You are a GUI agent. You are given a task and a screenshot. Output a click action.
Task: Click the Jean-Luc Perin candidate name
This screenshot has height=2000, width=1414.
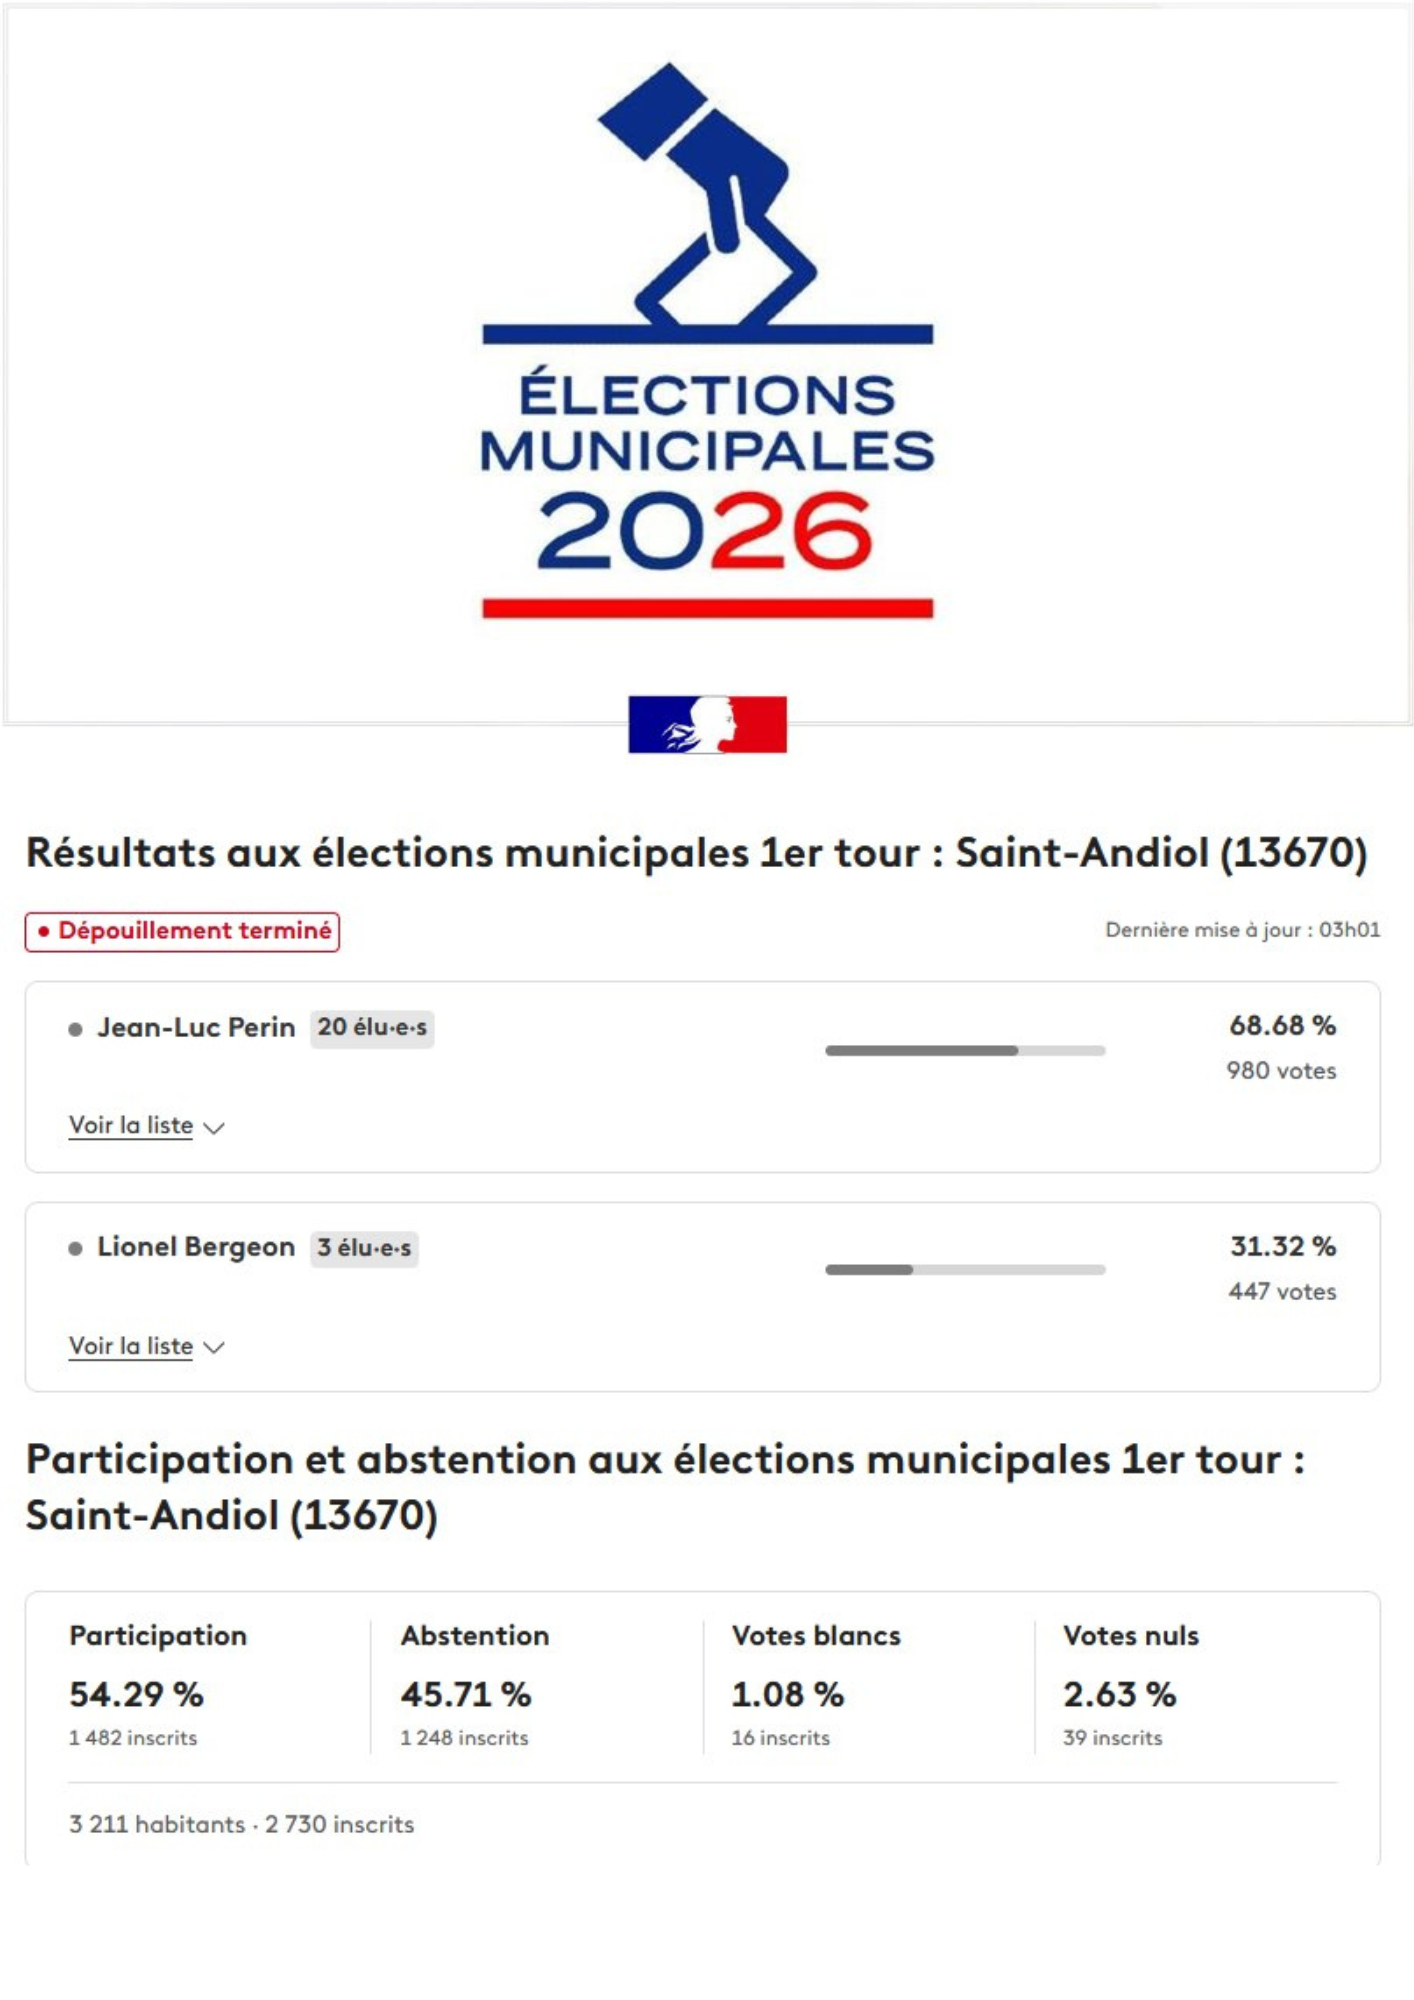[x=196, y=1028]
